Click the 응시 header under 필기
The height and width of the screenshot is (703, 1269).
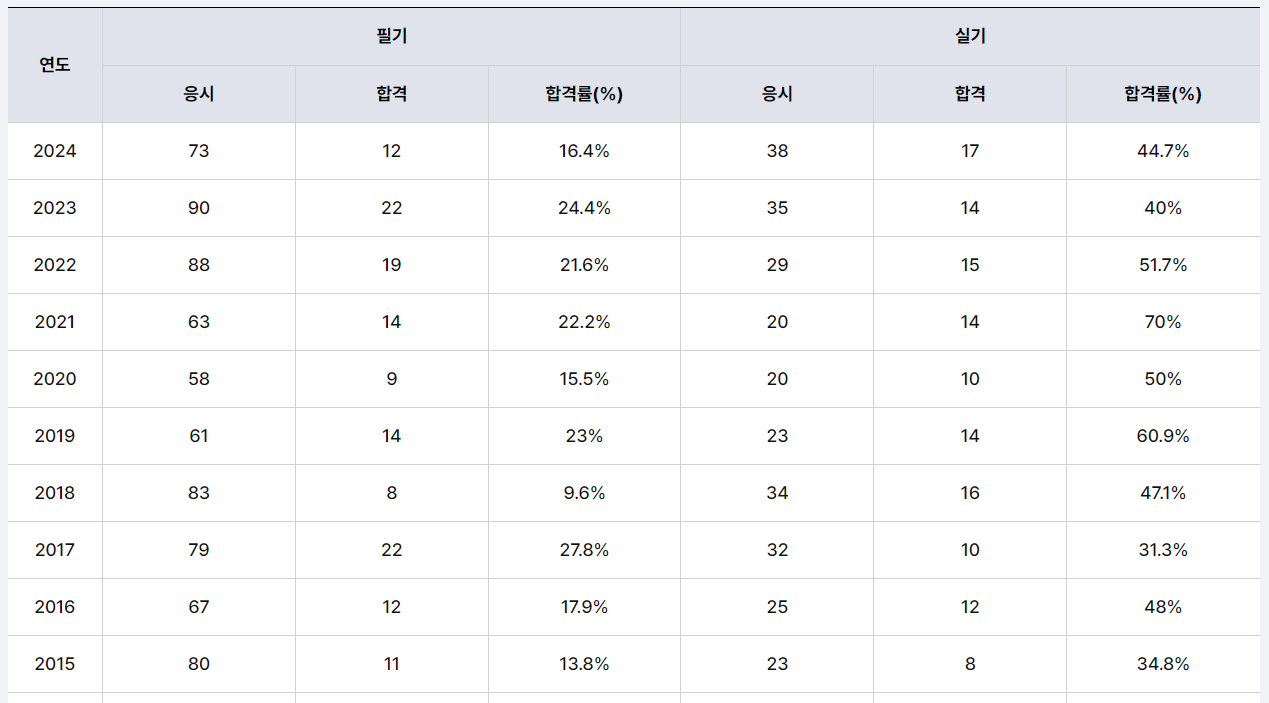pos(199,94)
